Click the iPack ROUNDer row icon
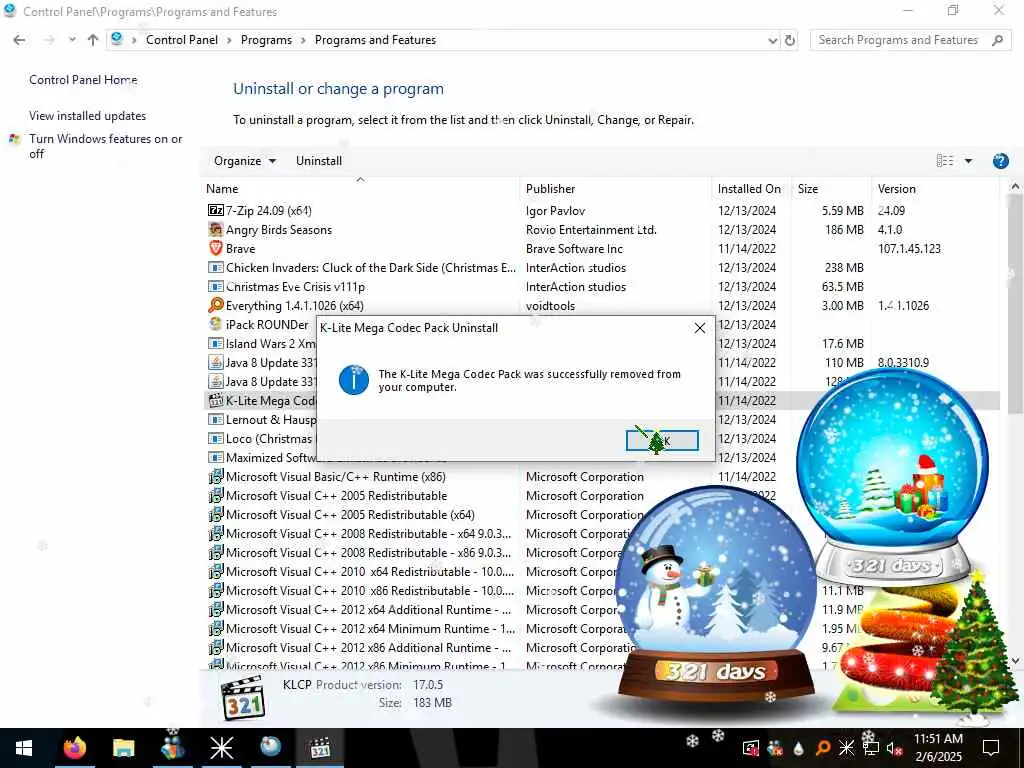The height and width of the screenshot is (768, 1024). [x=216, y=324]
